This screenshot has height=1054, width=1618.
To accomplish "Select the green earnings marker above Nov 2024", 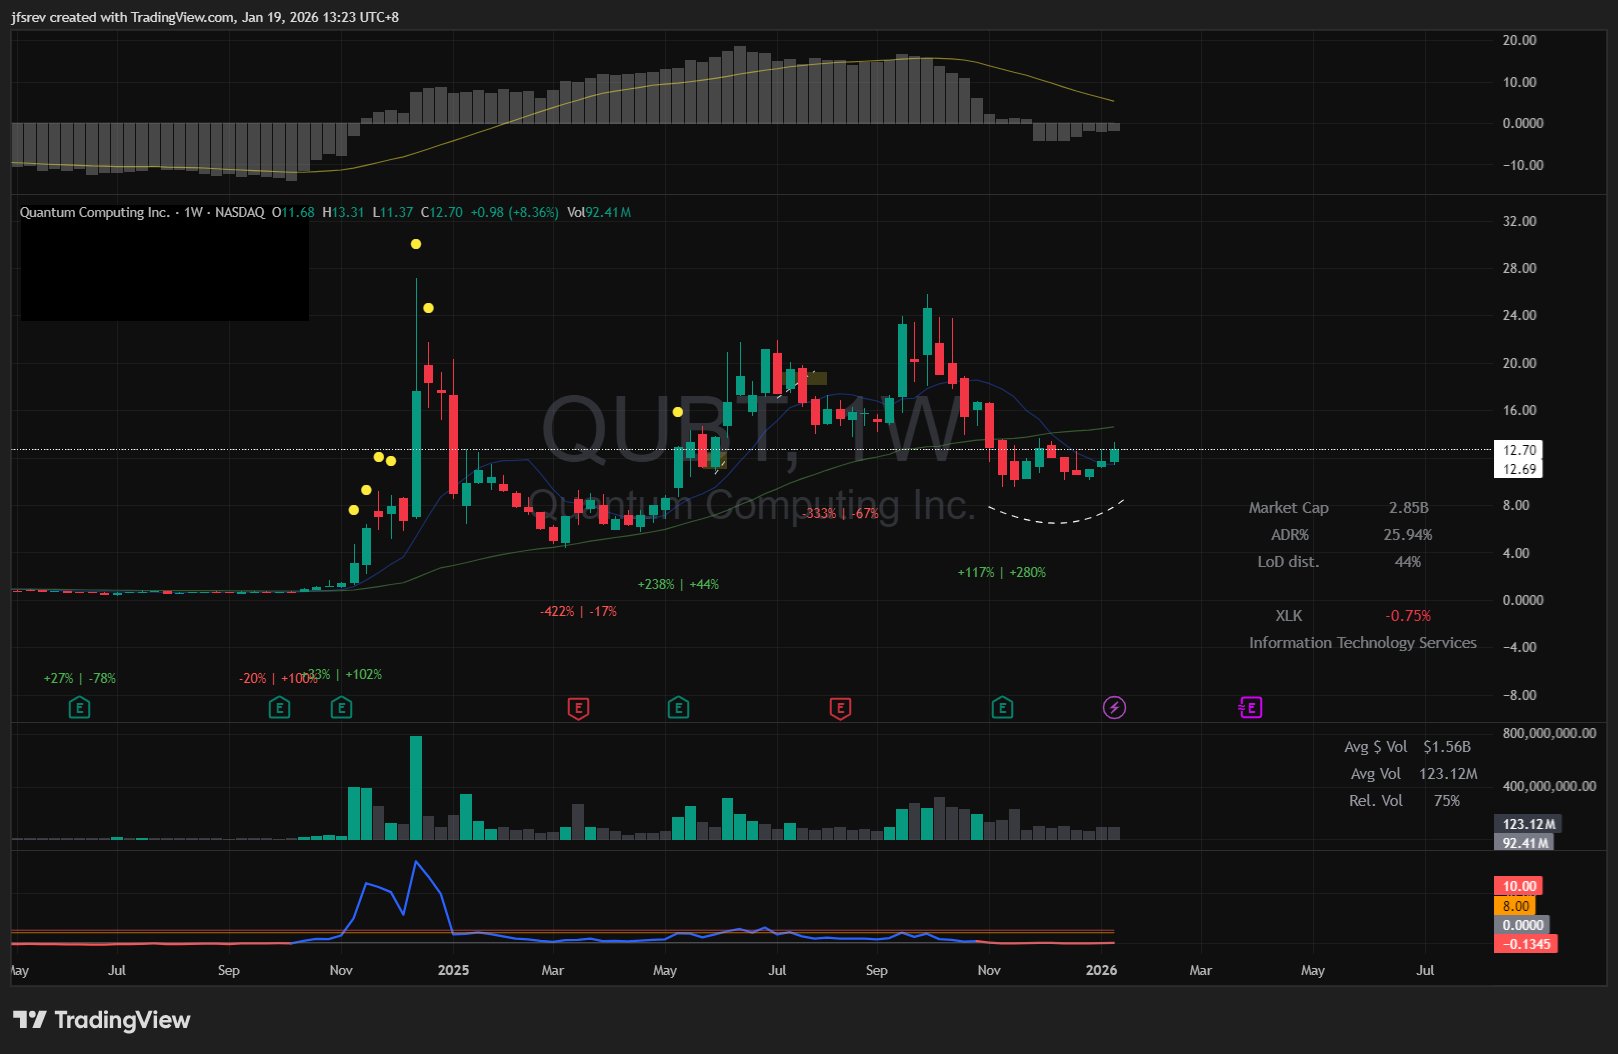I will [341, 708].
